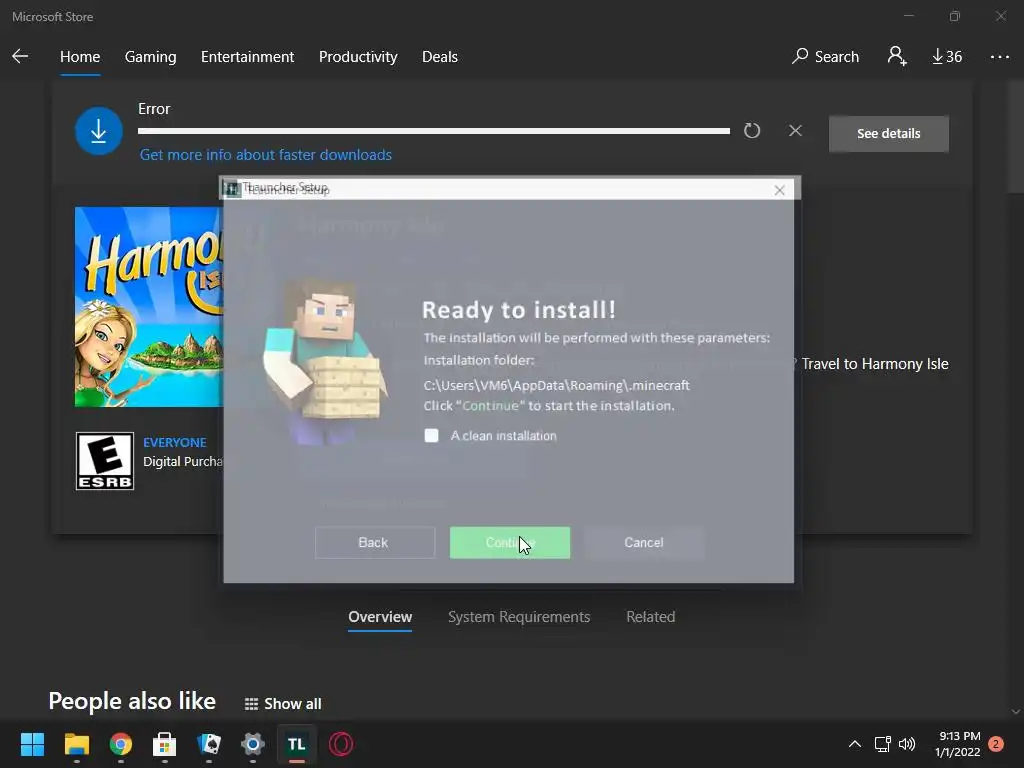Retry the failed download

point(752,131)
